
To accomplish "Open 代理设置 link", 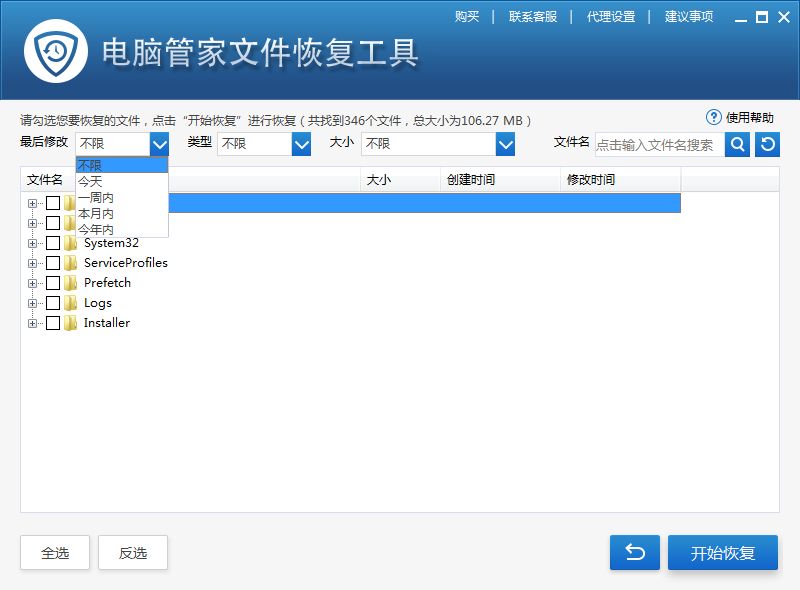I will [611, 17].
